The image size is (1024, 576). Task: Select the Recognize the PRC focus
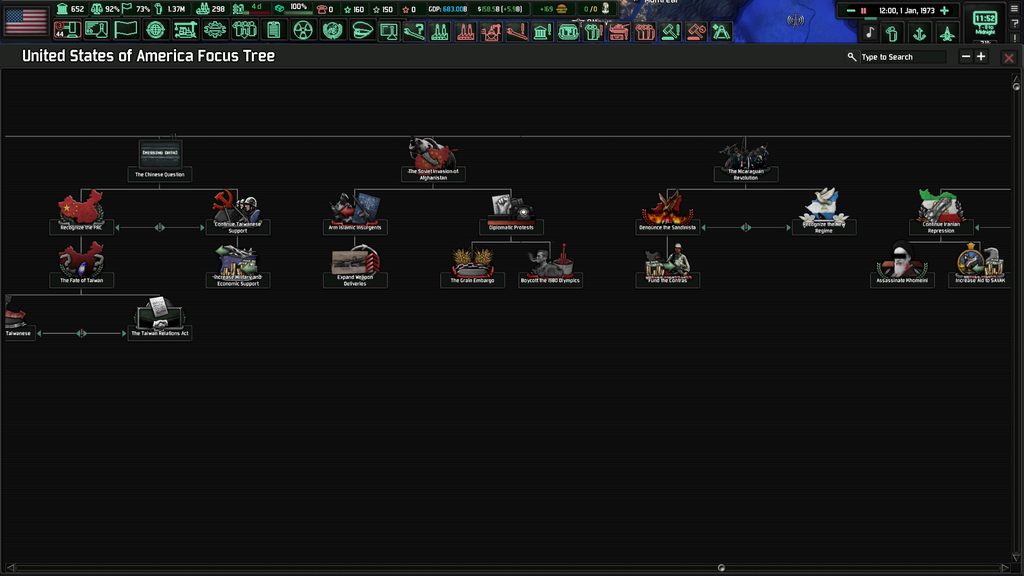(x=81, y=212)
